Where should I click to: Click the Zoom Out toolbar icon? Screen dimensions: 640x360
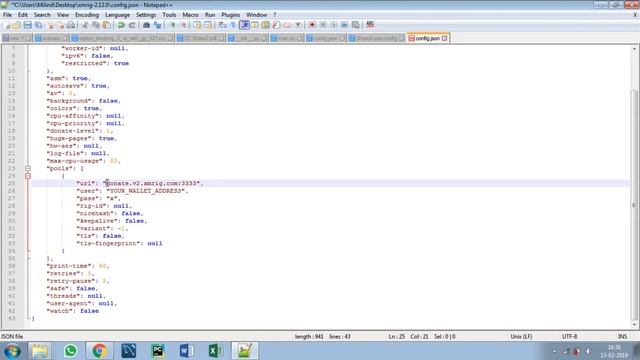(183, 25)
